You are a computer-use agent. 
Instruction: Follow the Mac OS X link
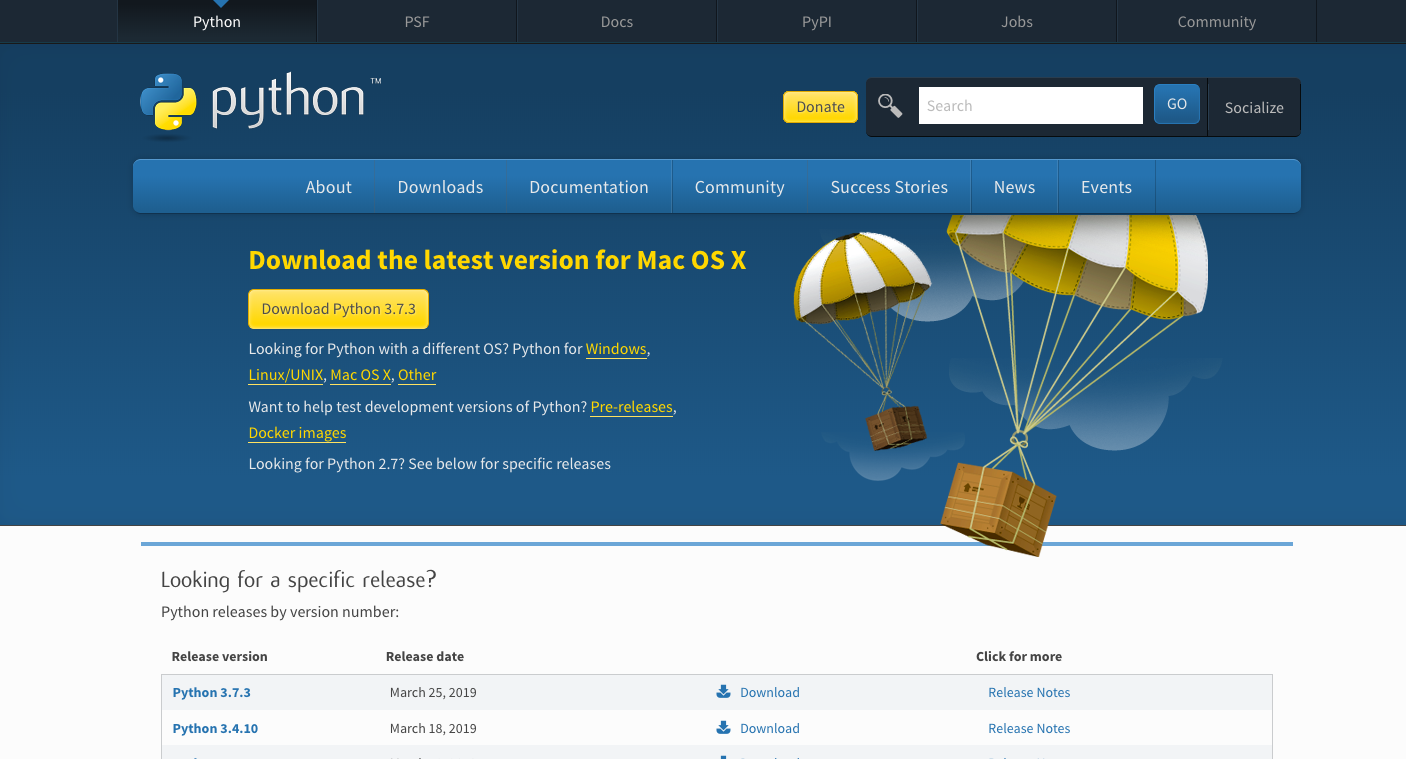(x=360, y=375)
